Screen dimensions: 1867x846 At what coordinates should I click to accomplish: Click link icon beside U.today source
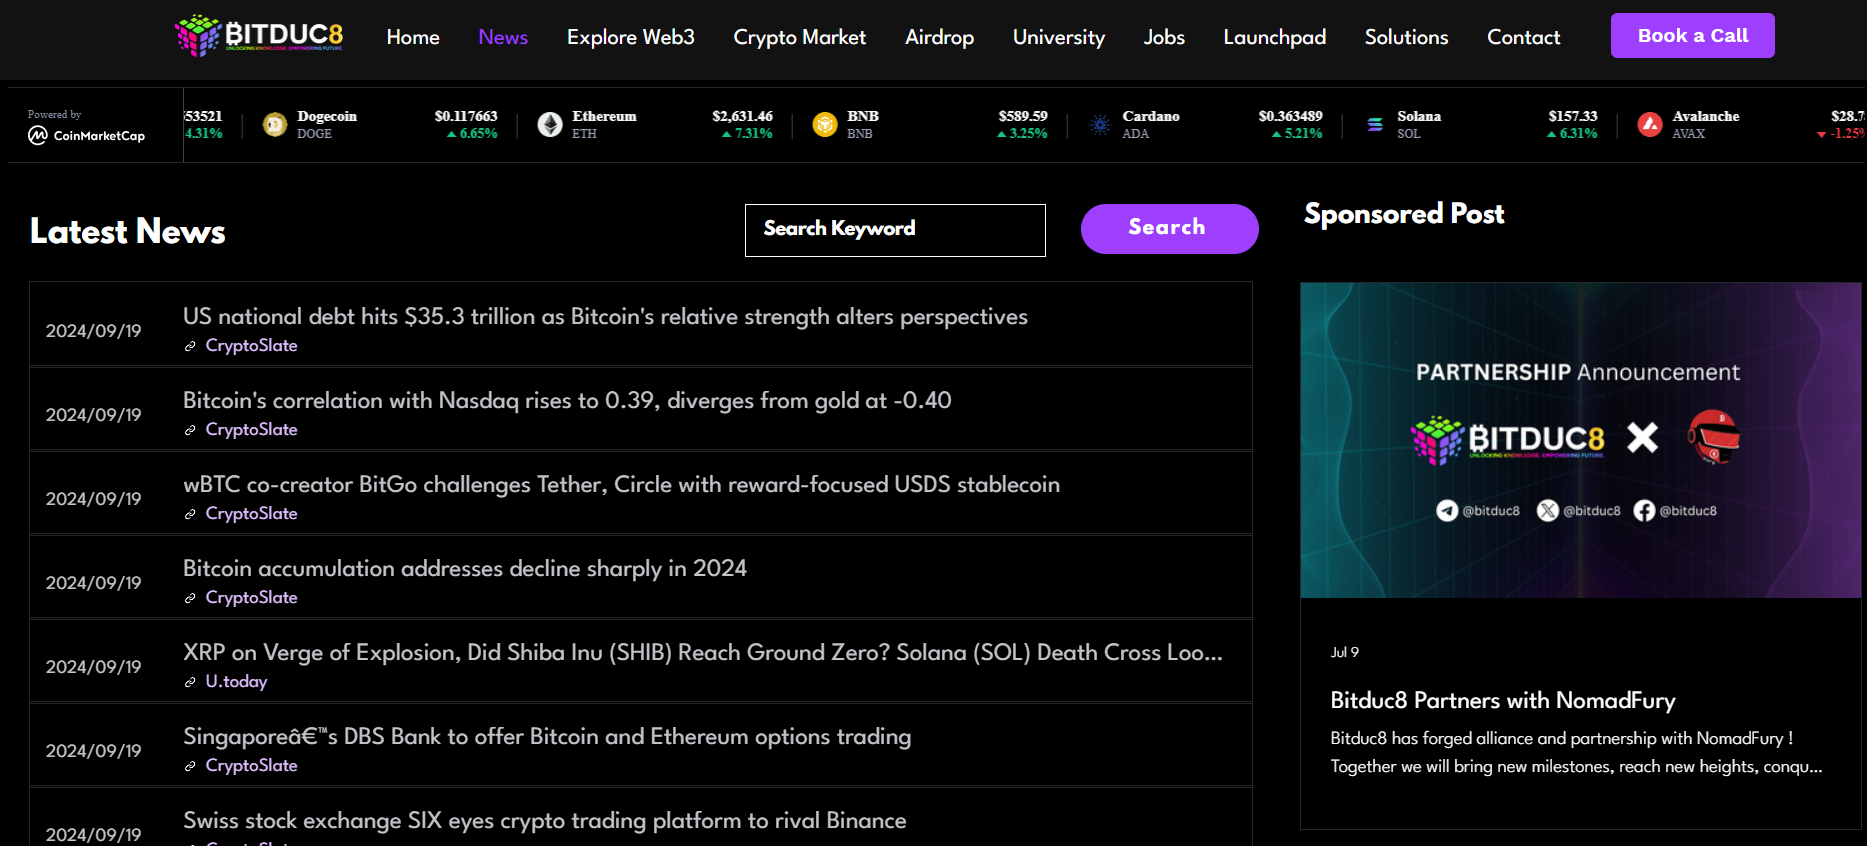pyautogui.click(x=190, y=682)
